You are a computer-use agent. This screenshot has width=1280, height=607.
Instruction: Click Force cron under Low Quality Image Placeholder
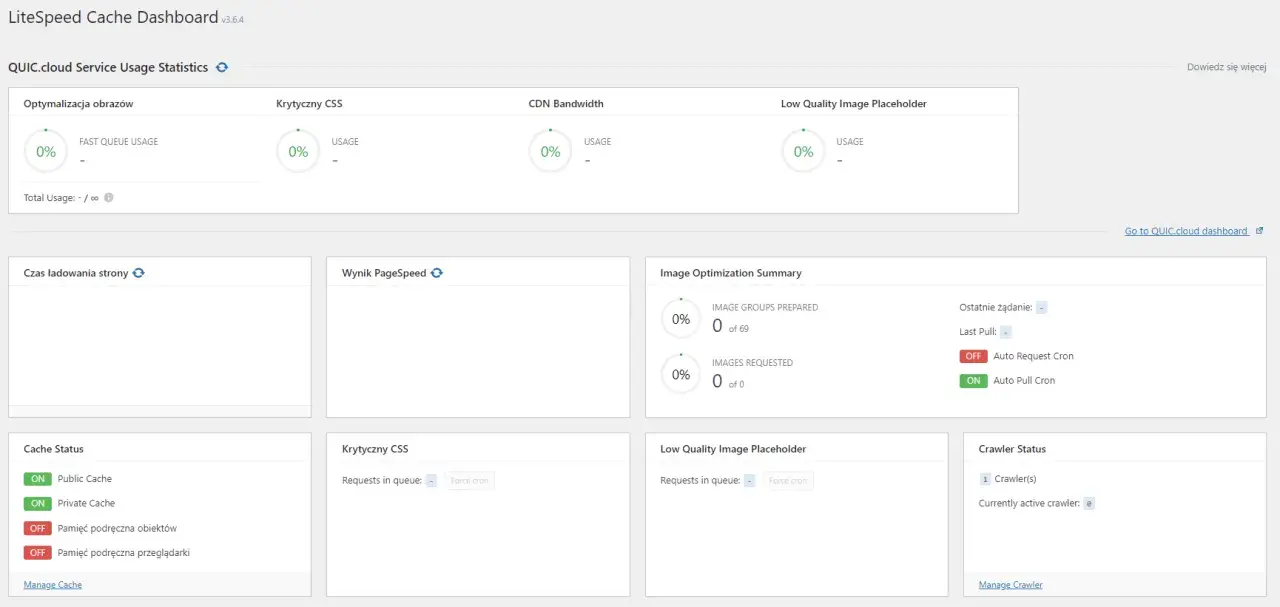[x=789, y=481]
